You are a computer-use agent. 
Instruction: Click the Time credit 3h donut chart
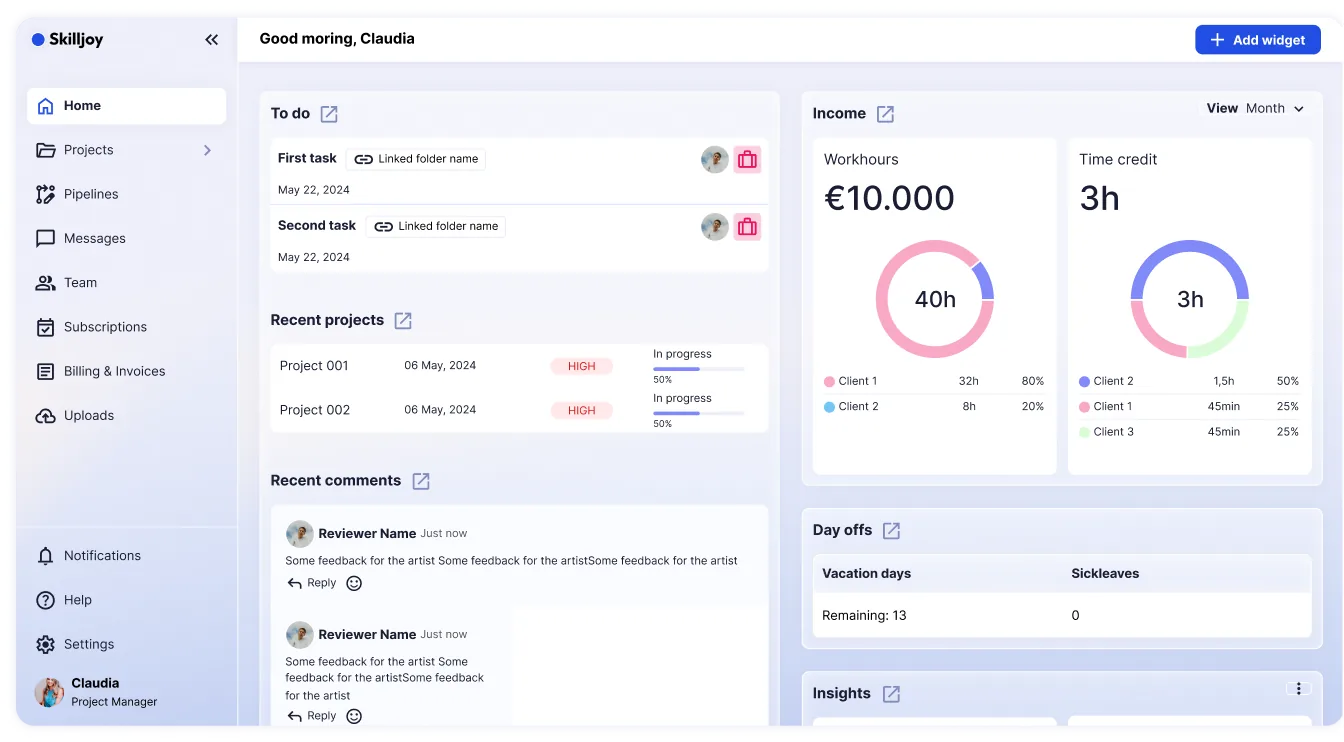[x=1190, y=299]
